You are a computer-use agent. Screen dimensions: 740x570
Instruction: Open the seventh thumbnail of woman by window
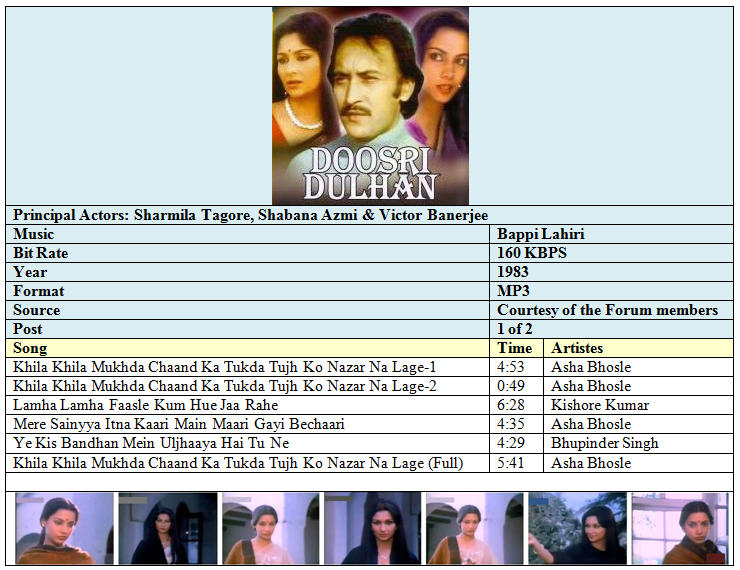[x=680, y=528]
